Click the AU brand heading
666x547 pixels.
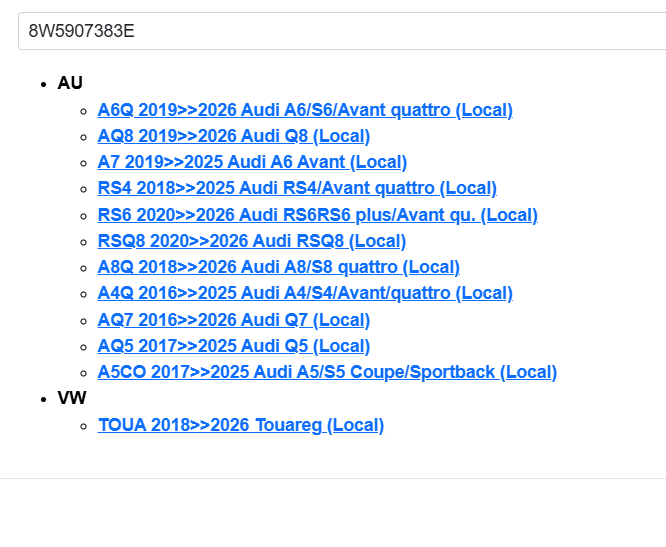coord(70,83)
